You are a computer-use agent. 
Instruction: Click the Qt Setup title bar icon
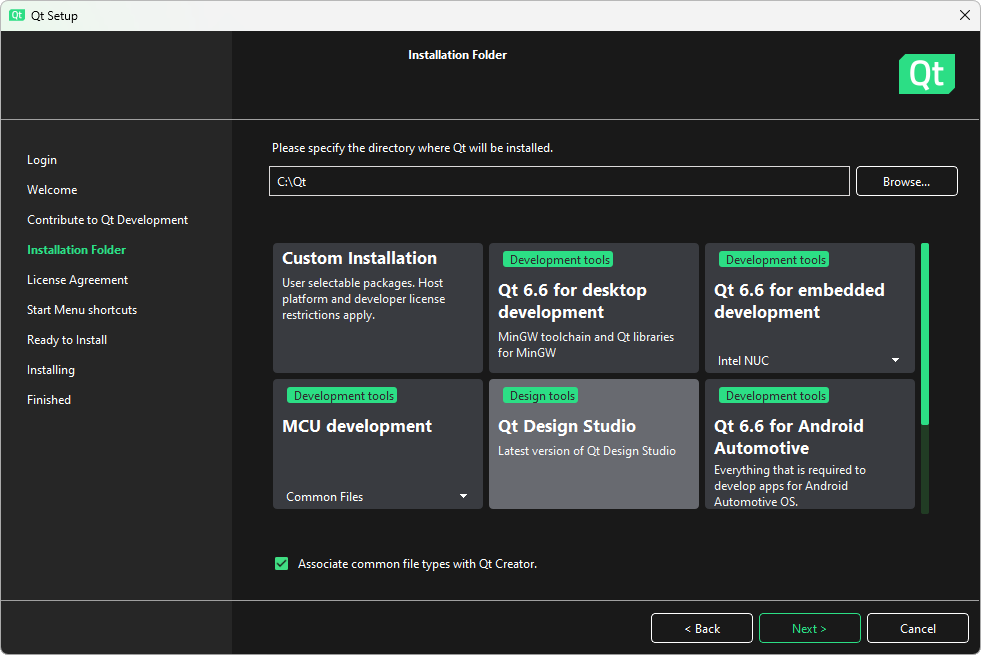click(x=17, y=15)
